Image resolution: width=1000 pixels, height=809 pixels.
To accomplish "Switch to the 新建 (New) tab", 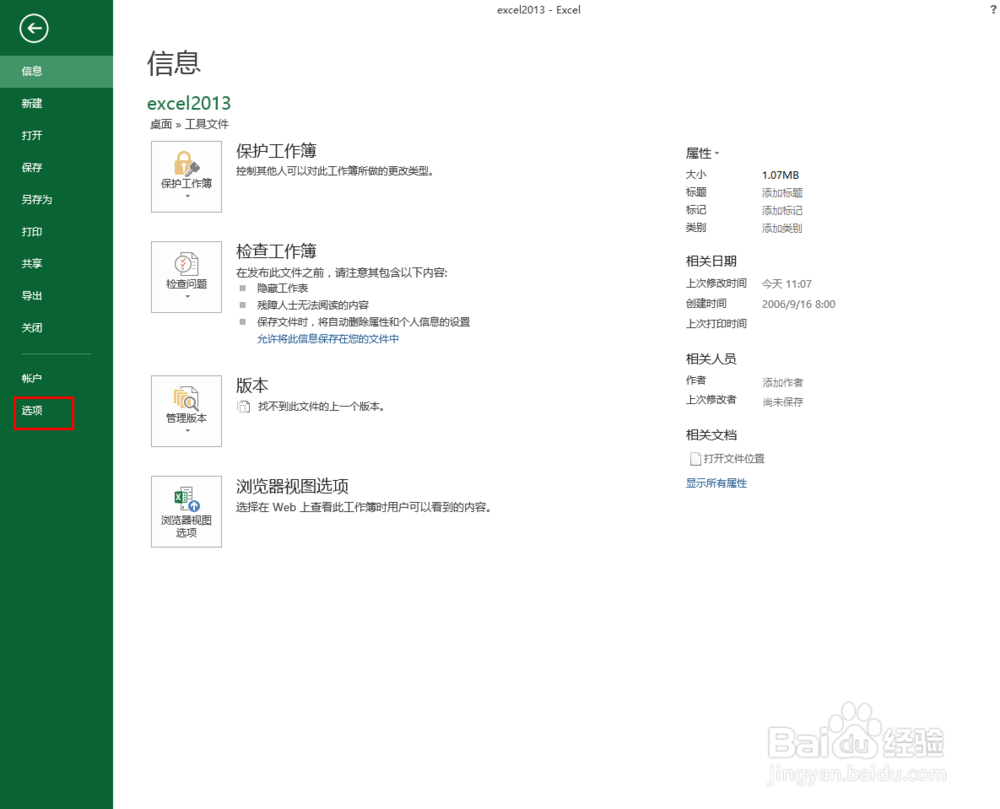I will pos(30,103).
